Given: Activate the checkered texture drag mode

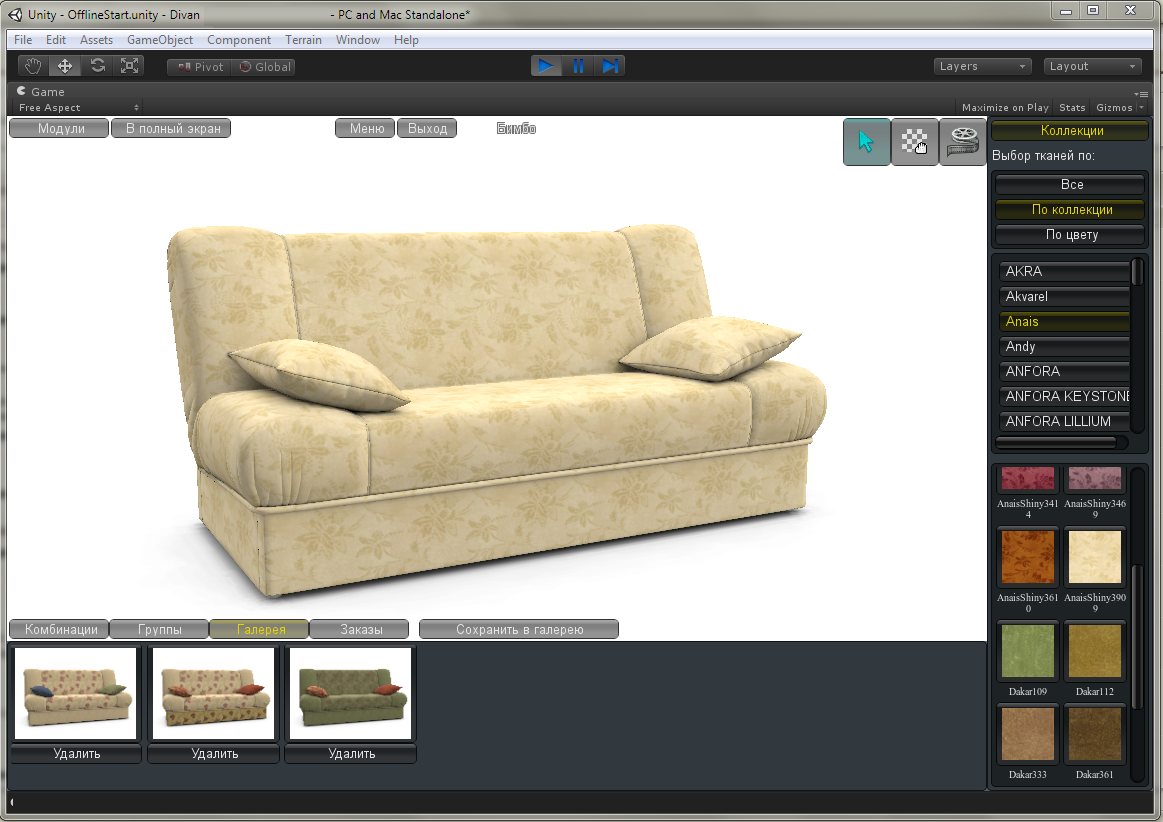Looking at the screenshot, I should 915,142.
